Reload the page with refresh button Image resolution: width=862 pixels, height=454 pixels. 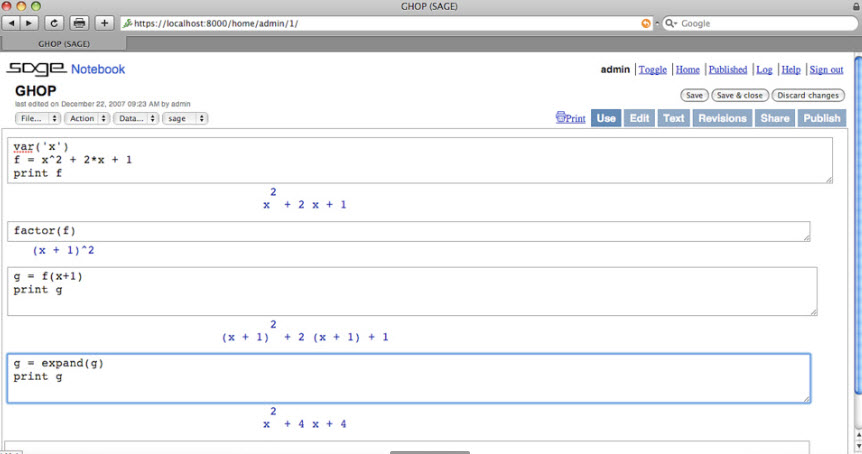pos(54,23)
